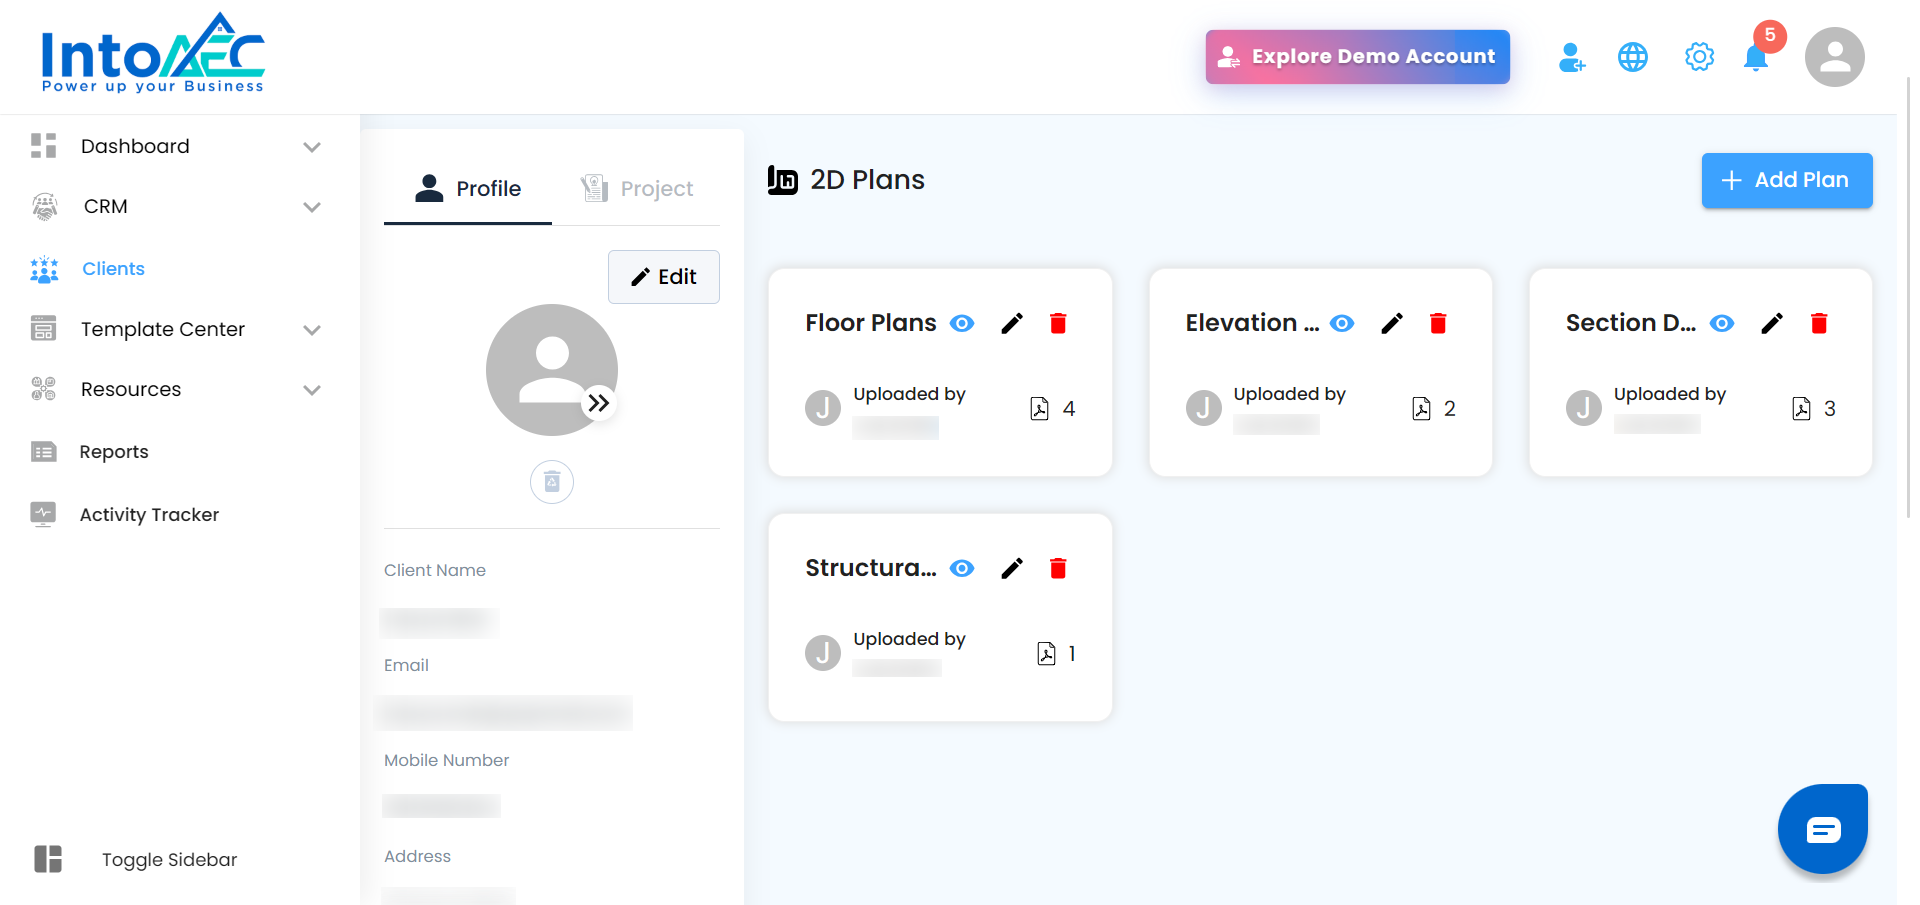Edit the Elevation plan with pencil icon

[x=1392, y=323]
